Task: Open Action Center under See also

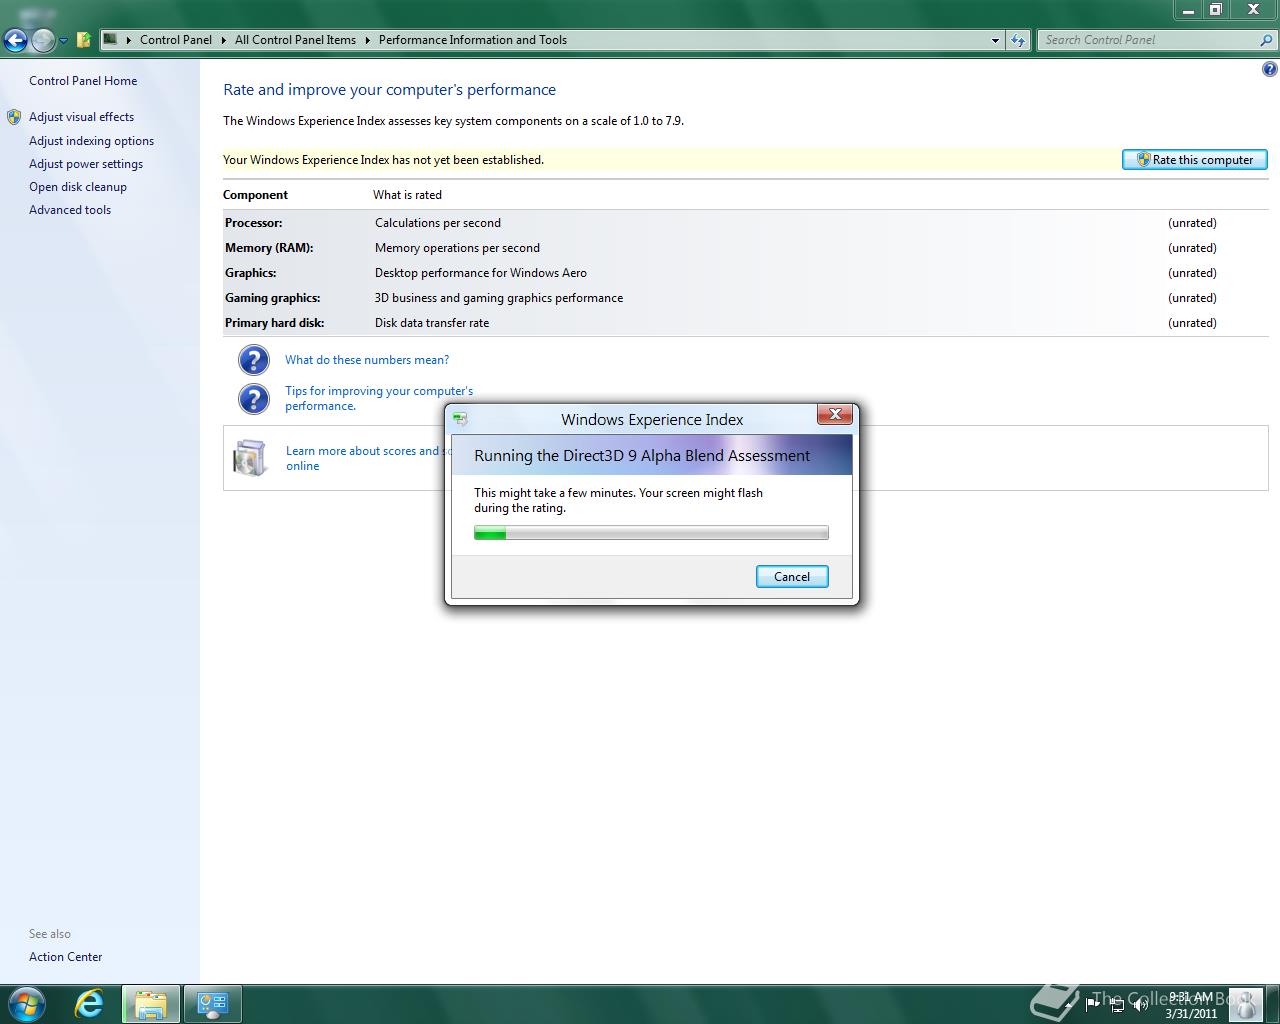Action: 65,957
